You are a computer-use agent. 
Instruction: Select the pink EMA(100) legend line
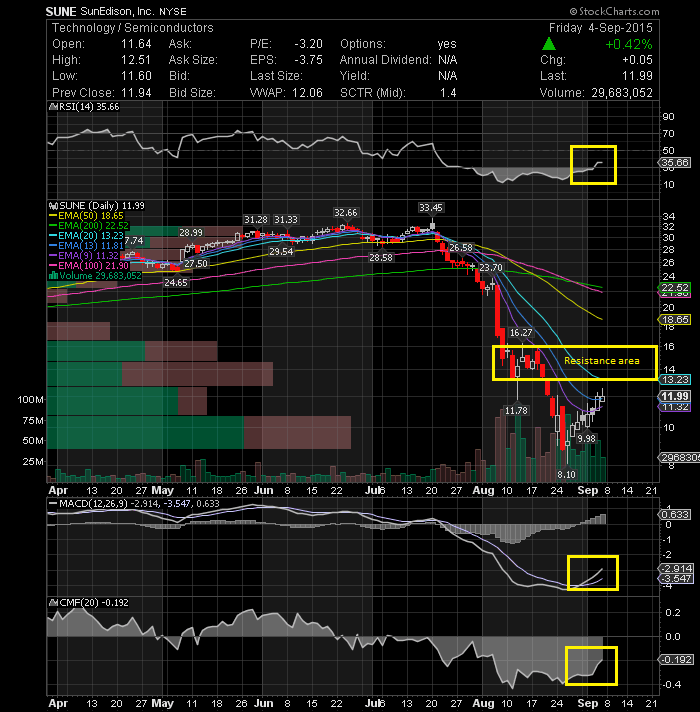(53, 266)
